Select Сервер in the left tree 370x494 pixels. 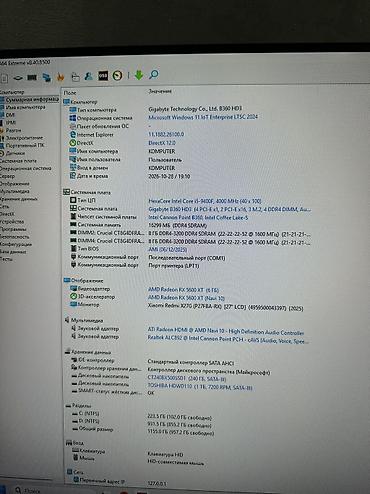7,176
